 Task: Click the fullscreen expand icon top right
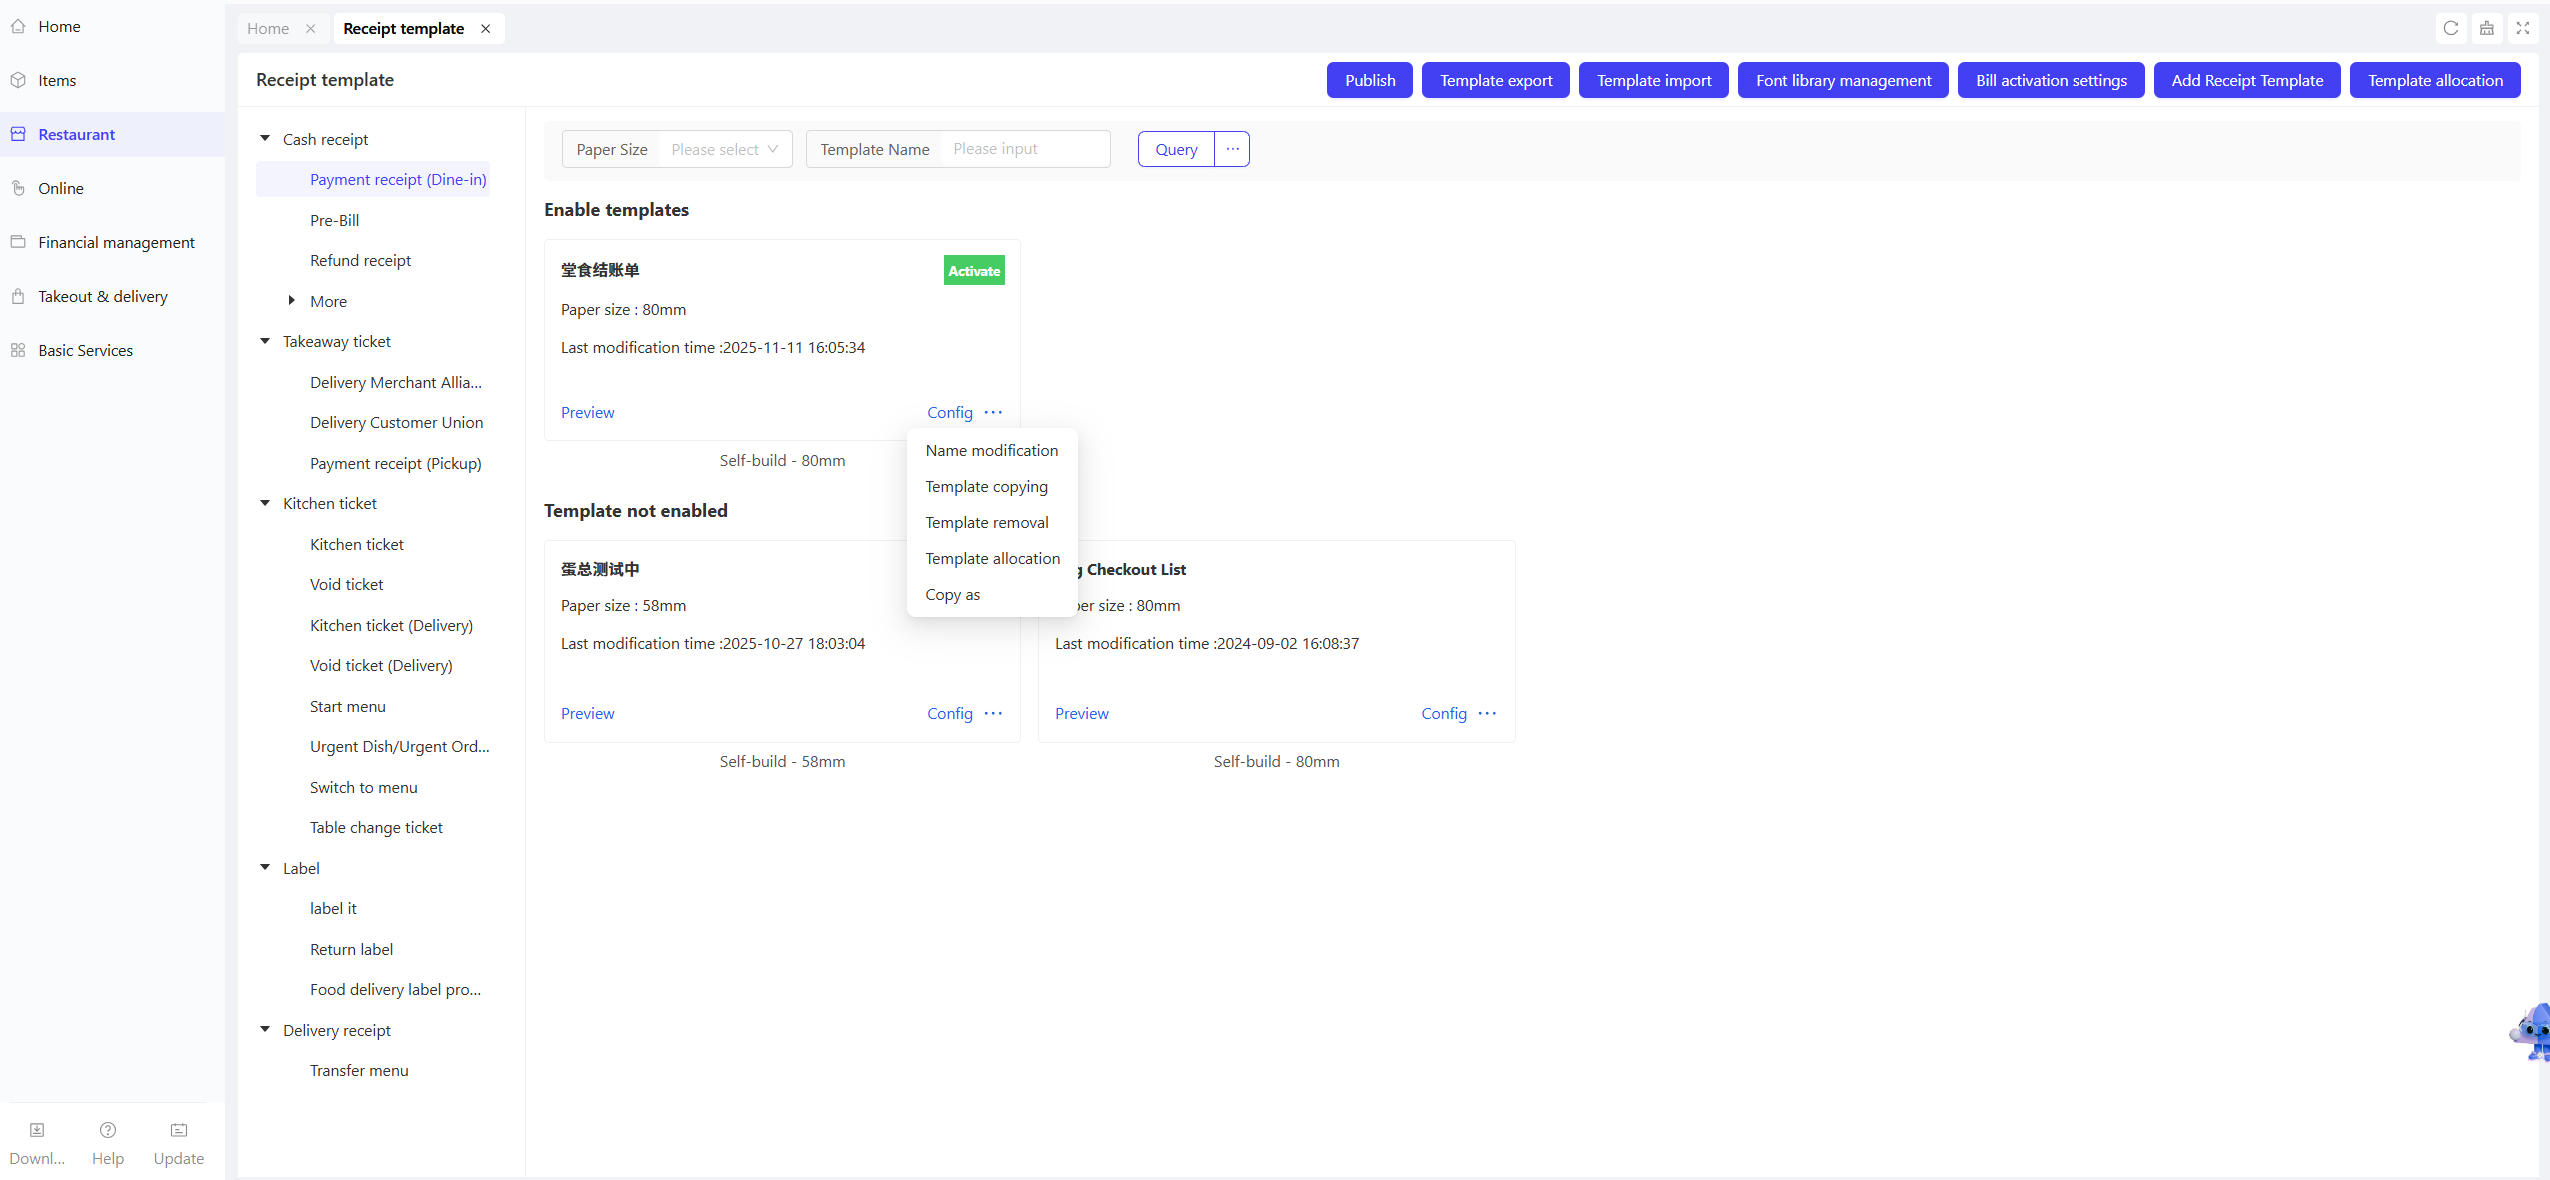click(2523, 28)
